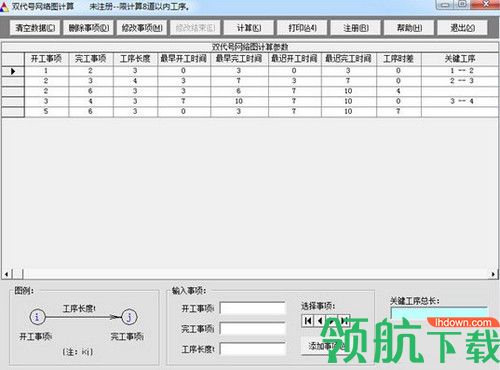The width and height of the screenshot is (500, 370).
Task: Go to previous record navigation icon
Action: coord(320,321)
